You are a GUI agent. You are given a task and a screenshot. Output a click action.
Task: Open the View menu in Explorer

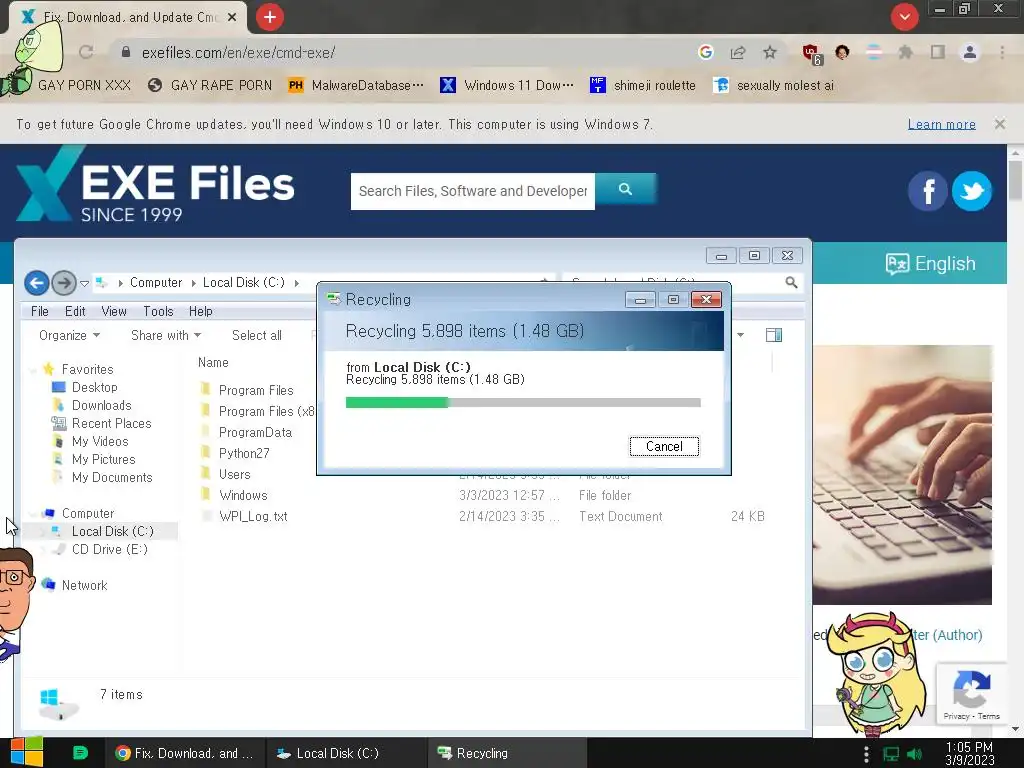[114, 312]
